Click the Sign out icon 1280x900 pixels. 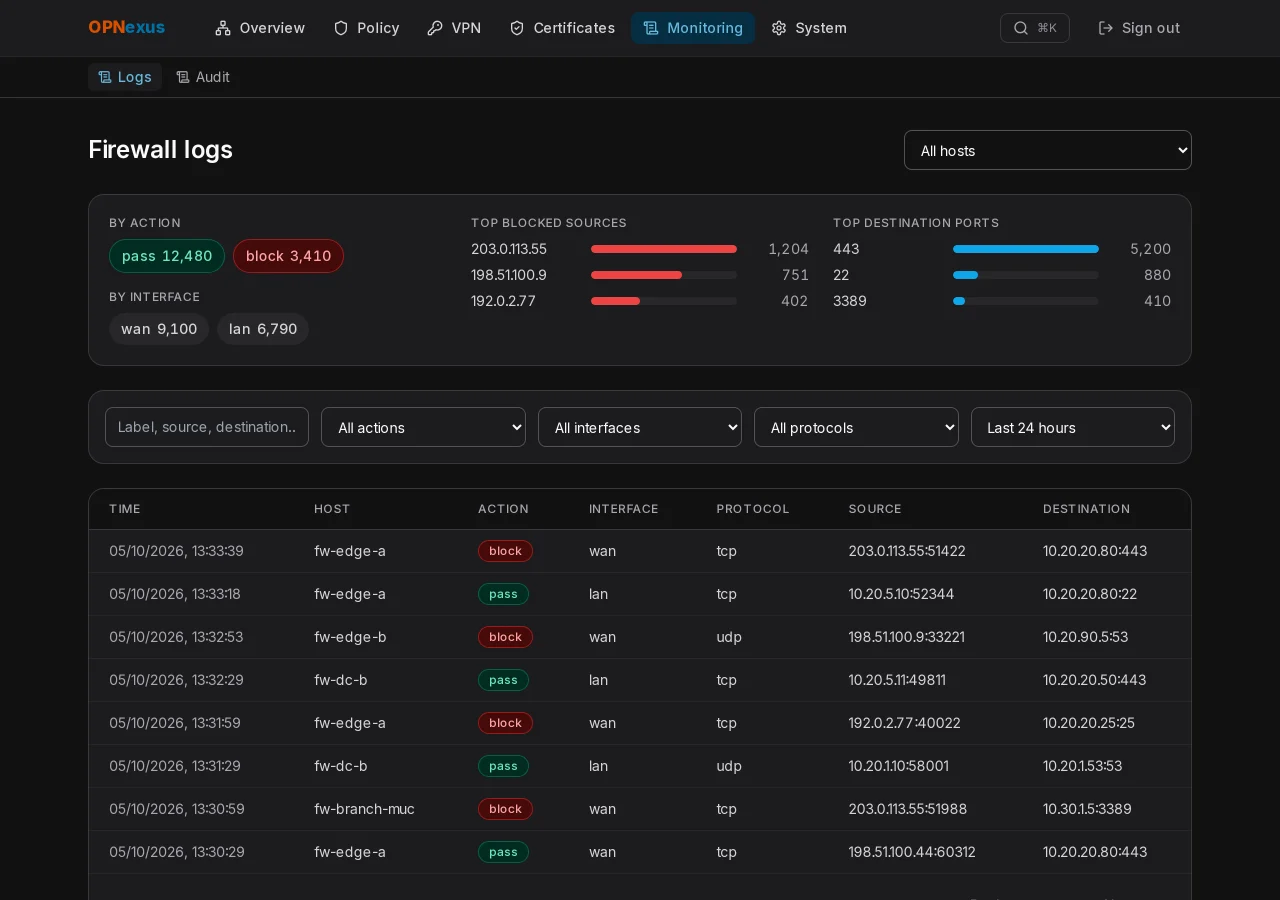pos(1106,28)
